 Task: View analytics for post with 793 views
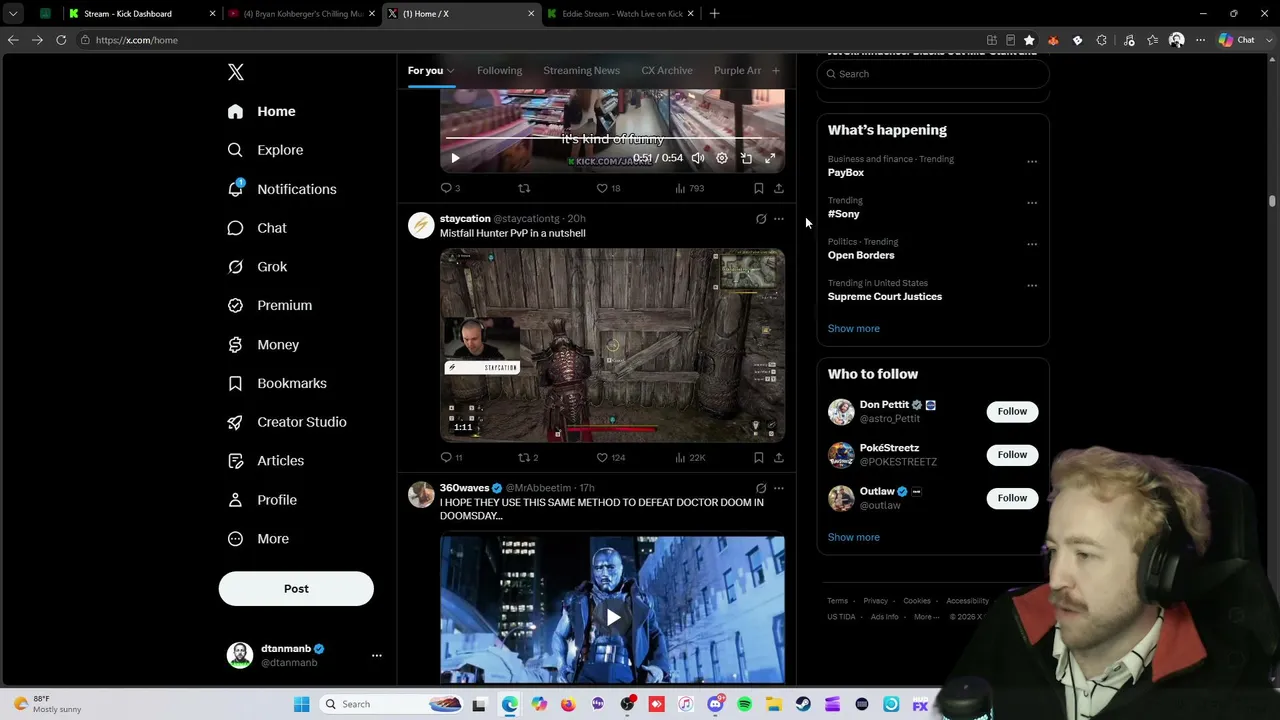click(689, 188)
